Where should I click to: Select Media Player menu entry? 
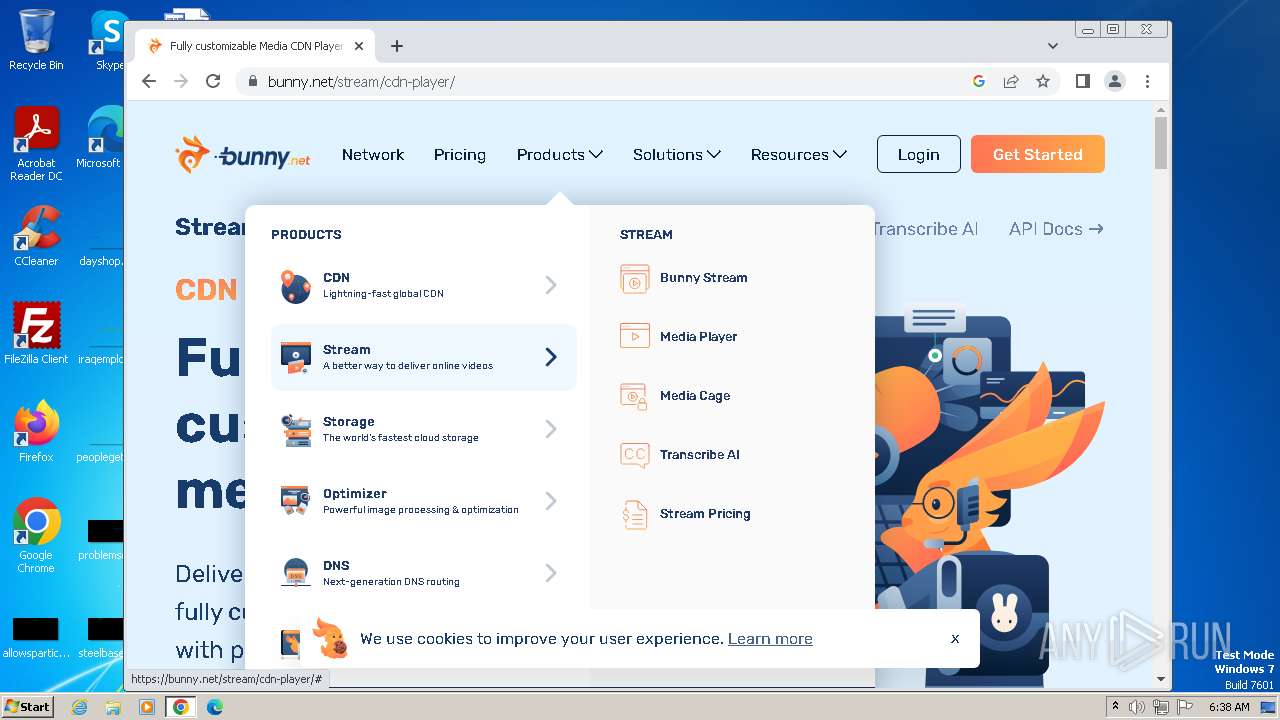point(698,337)
